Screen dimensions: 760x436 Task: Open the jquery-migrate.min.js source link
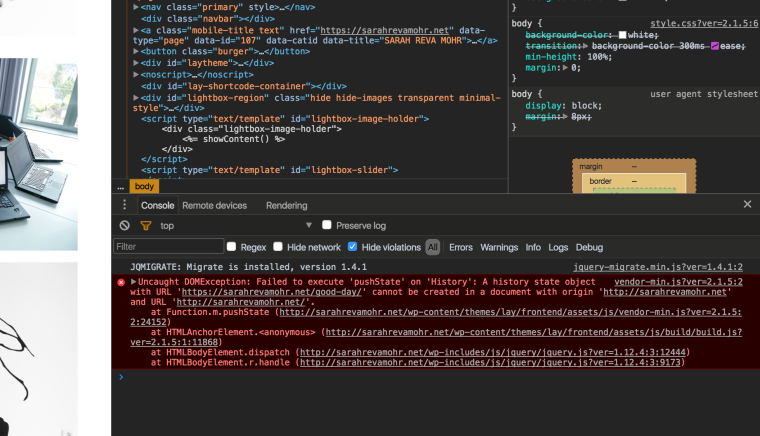point(657,268)
